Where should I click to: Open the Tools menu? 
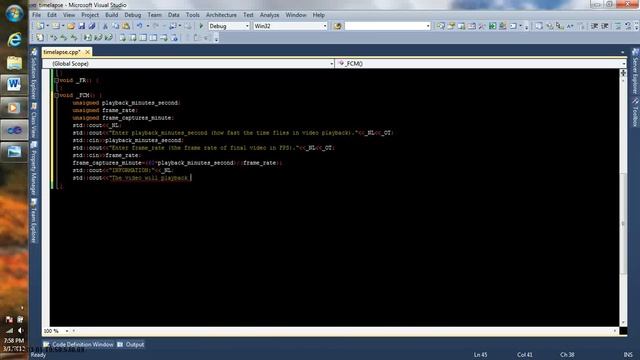click(193, 15)
